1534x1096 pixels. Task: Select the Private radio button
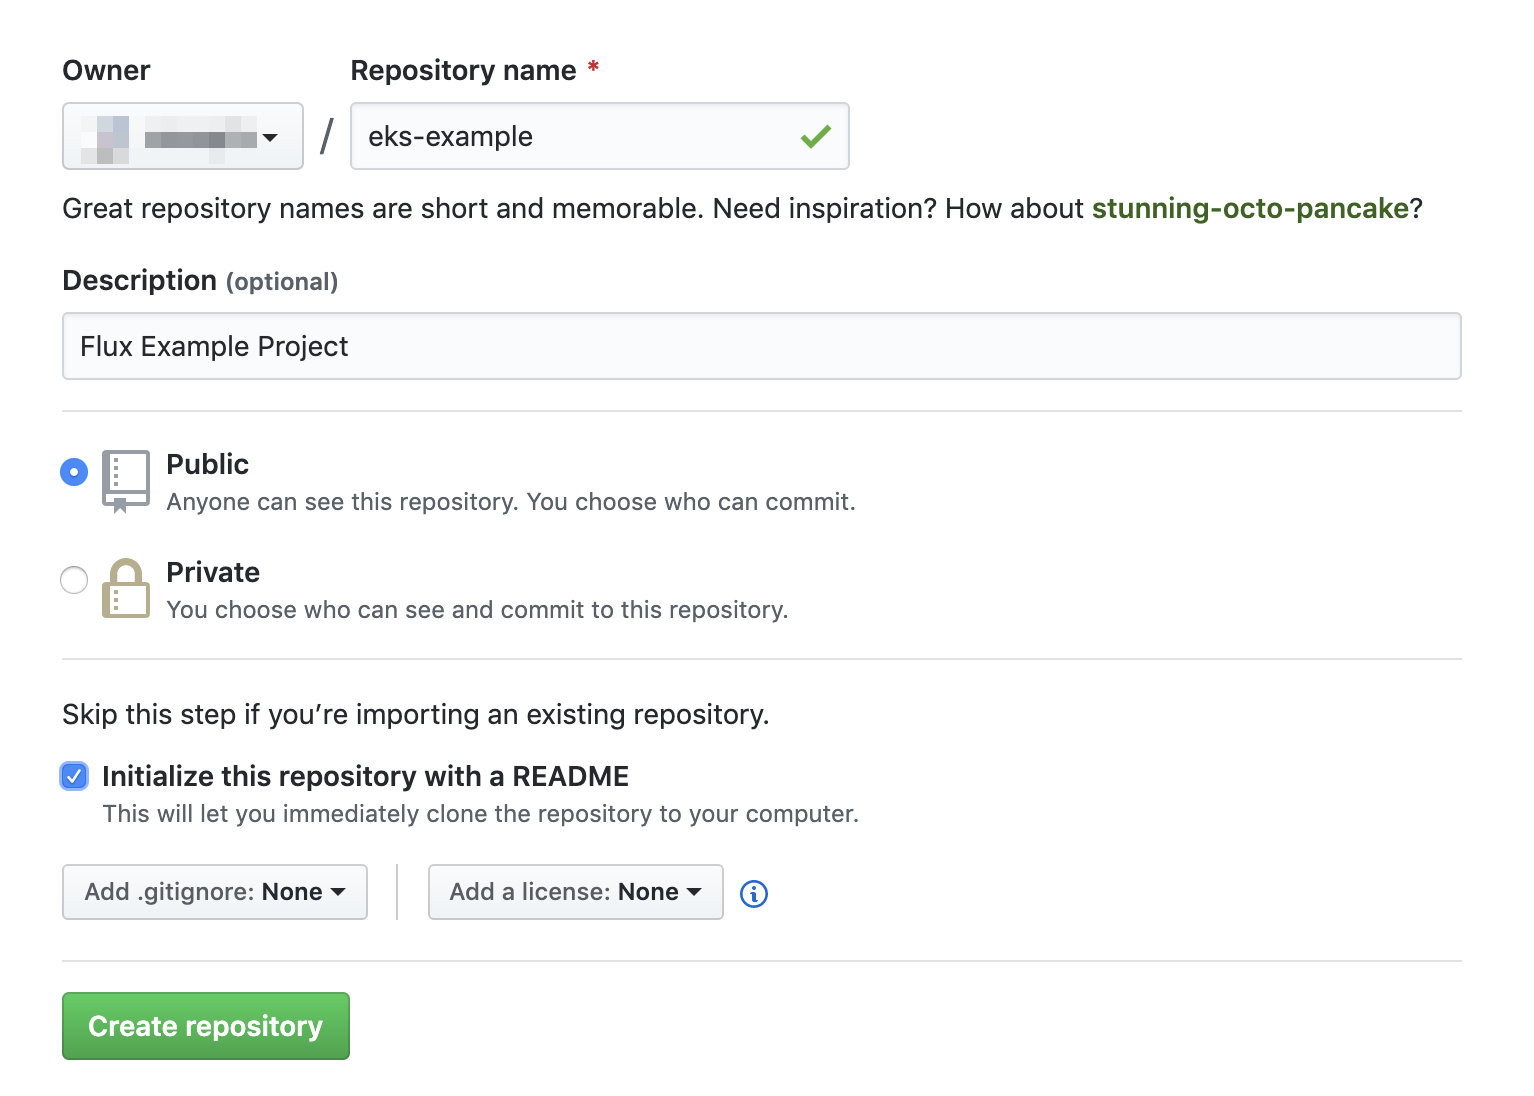click(x=74, y=580)
